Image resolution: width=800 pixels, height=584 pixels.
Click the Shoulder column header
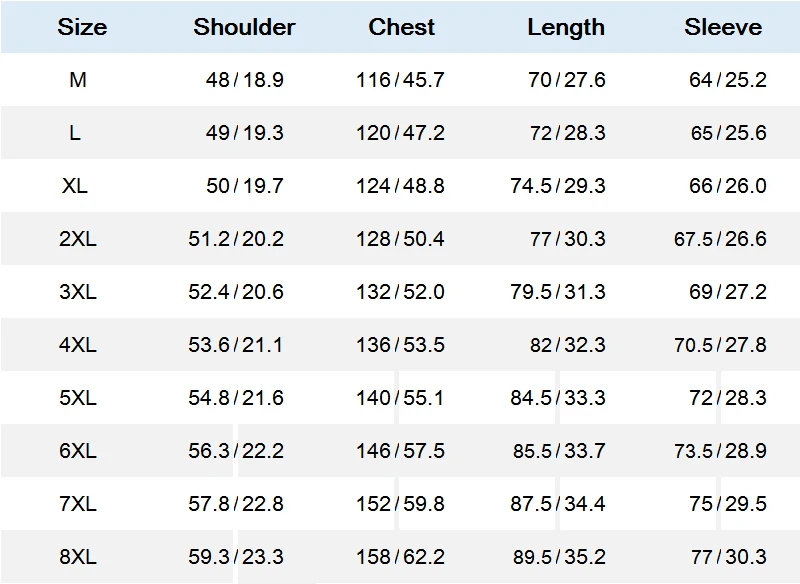pyautogui.click(x=244, y=27)
